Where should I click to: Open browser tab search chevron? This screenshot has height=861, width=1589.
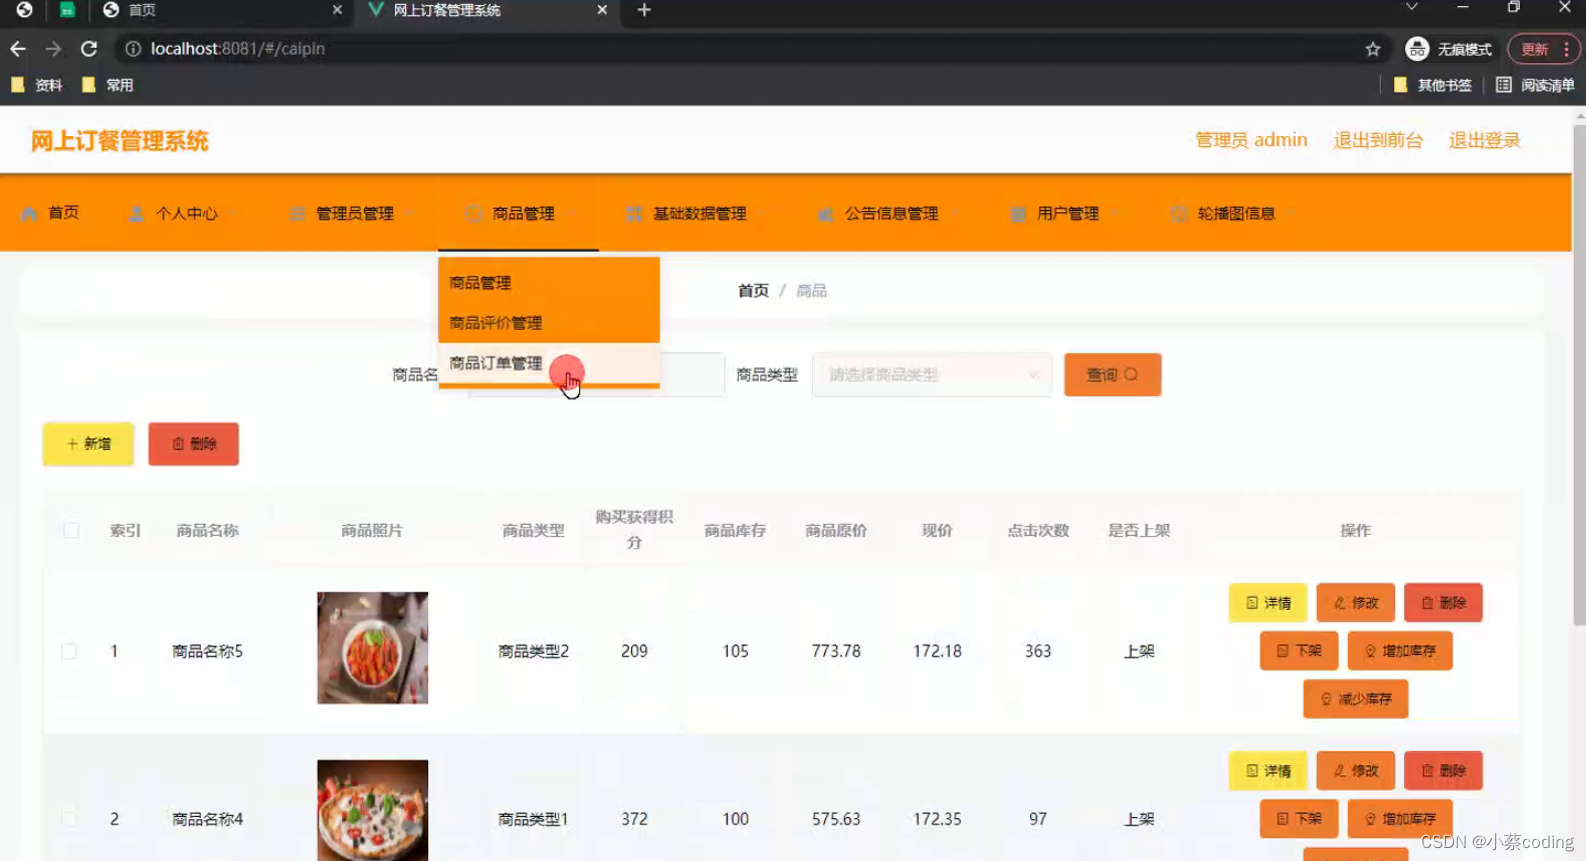pyautogui.click(x=1411, y=8)
